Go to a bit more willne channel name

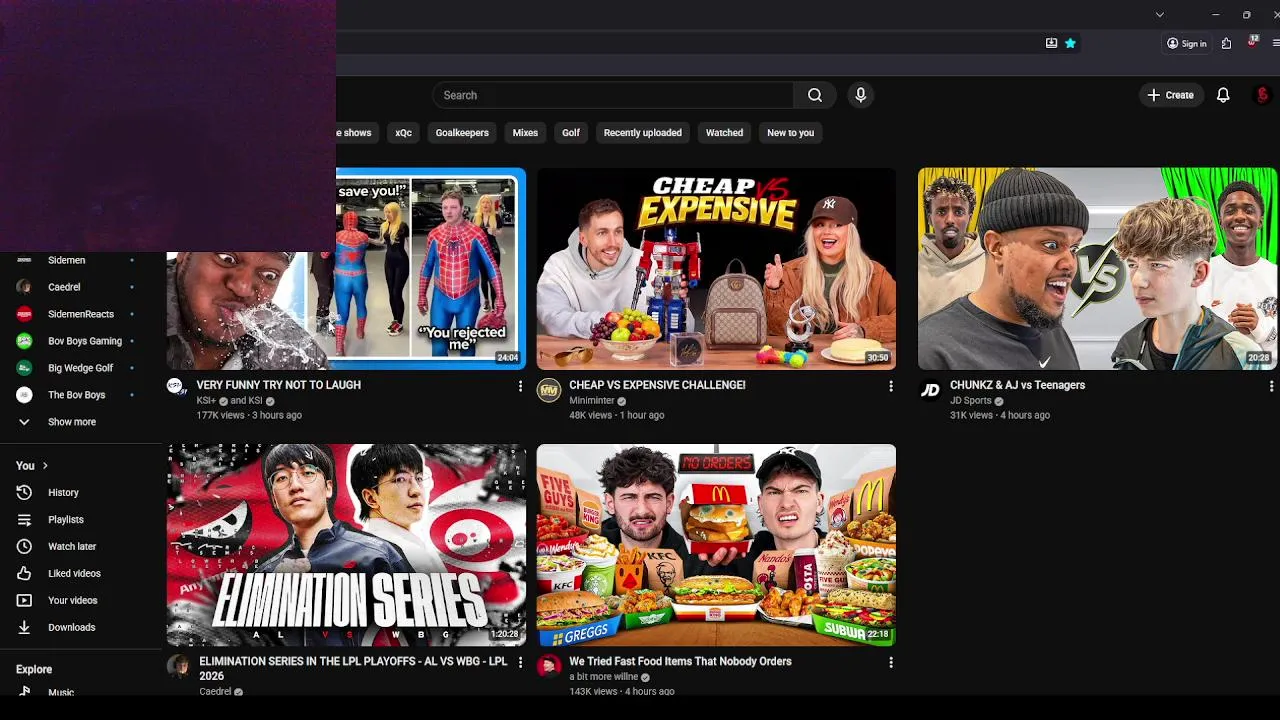(603, 677)
